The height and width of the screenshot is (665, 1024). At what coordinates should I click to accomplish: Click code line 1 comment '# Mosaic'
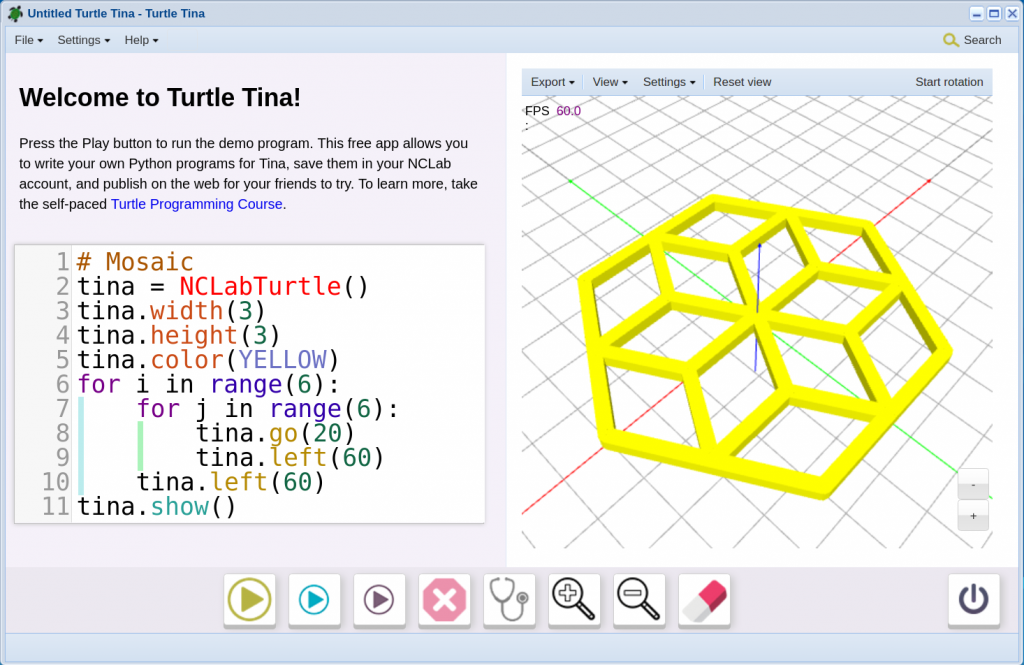click(135, 262)
